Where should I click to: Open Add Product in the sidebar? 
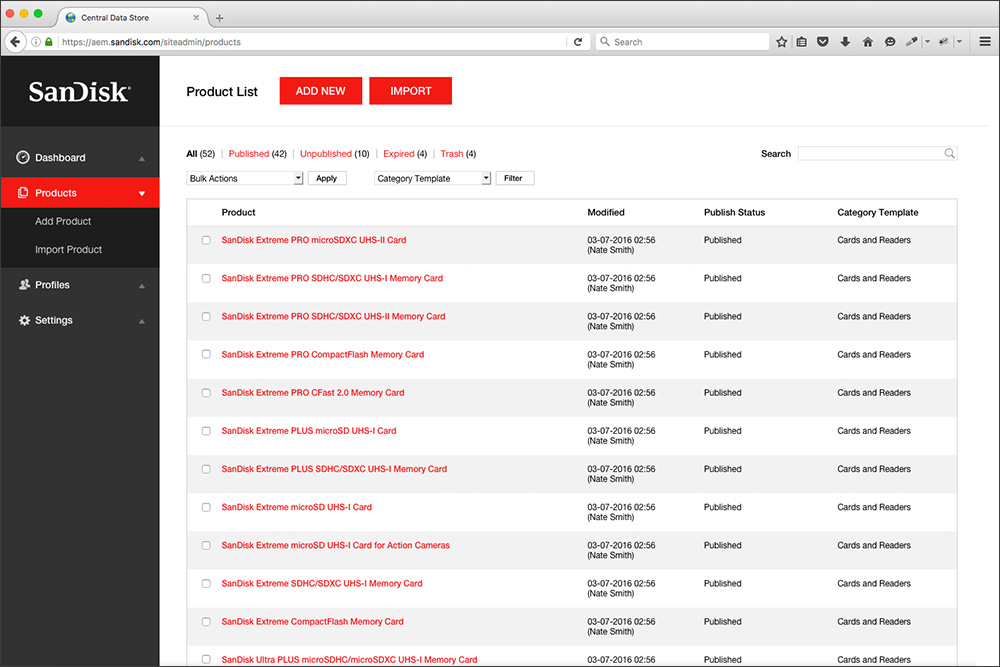pos(63,221)
